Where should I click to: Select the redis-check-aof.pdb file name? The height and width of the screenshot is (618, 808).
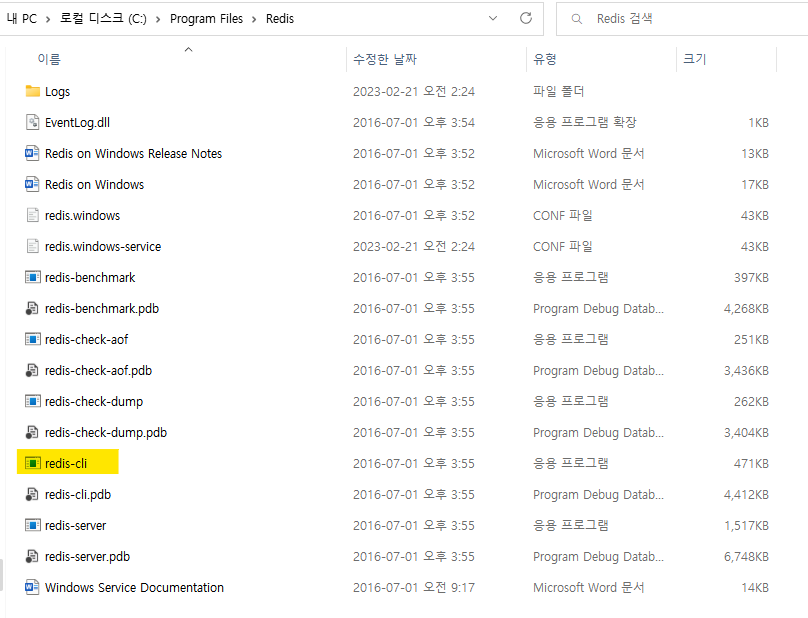tap(98, 370)
